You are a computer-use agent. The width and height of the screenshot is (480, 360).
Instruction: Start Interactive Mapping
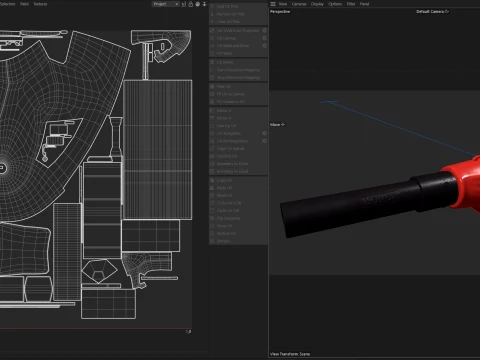pos(238,70)
